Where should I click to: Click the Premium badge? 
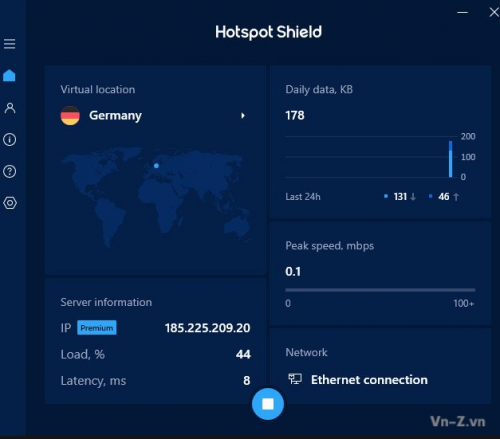(97, 328)
